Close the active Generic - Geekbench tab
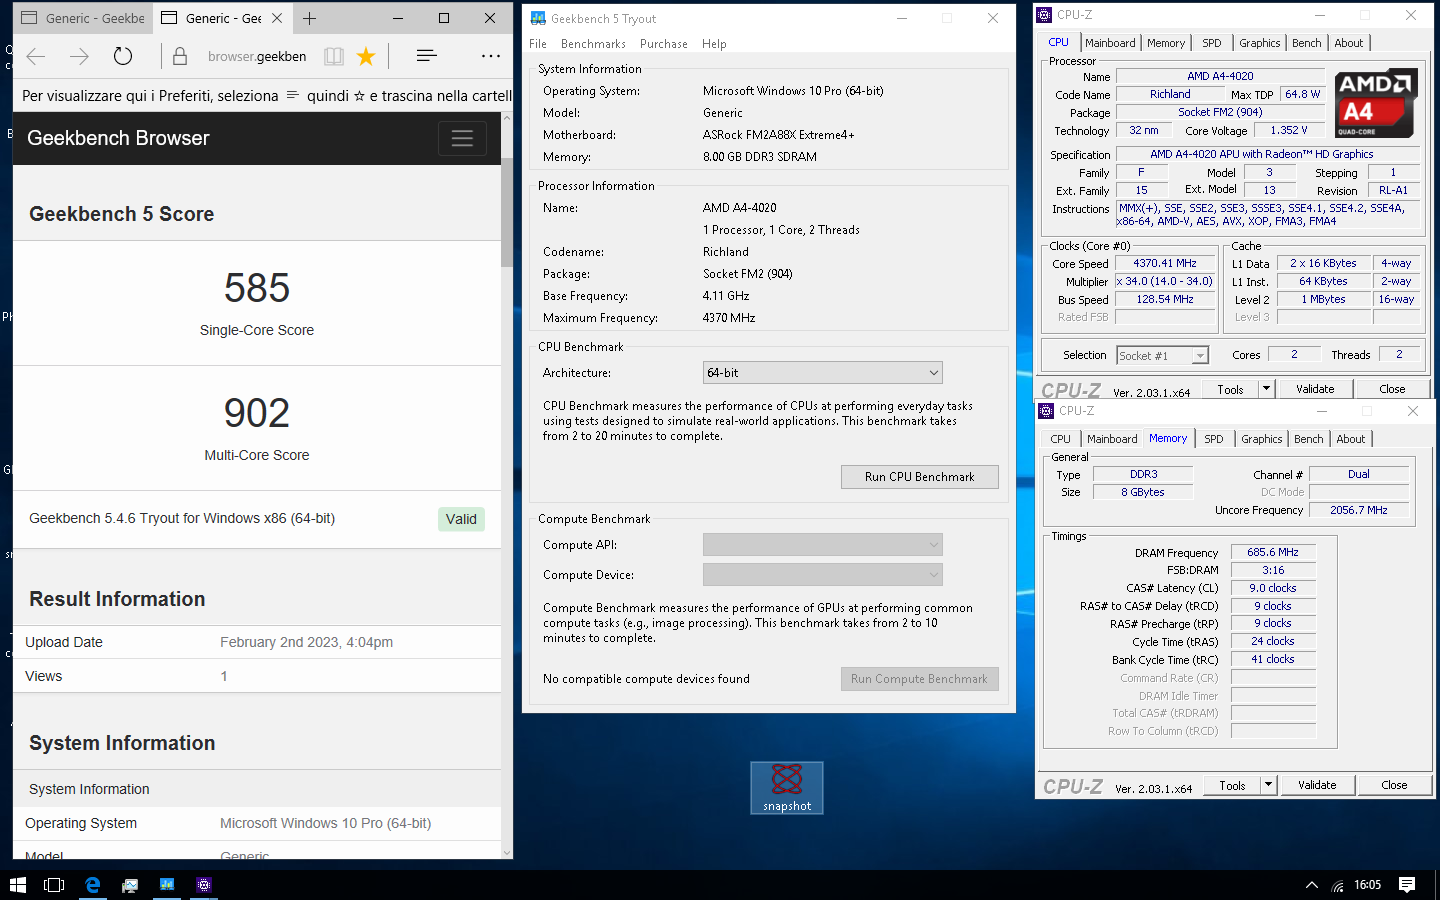Screen dimensions: 1440x900 click(278, 18)
